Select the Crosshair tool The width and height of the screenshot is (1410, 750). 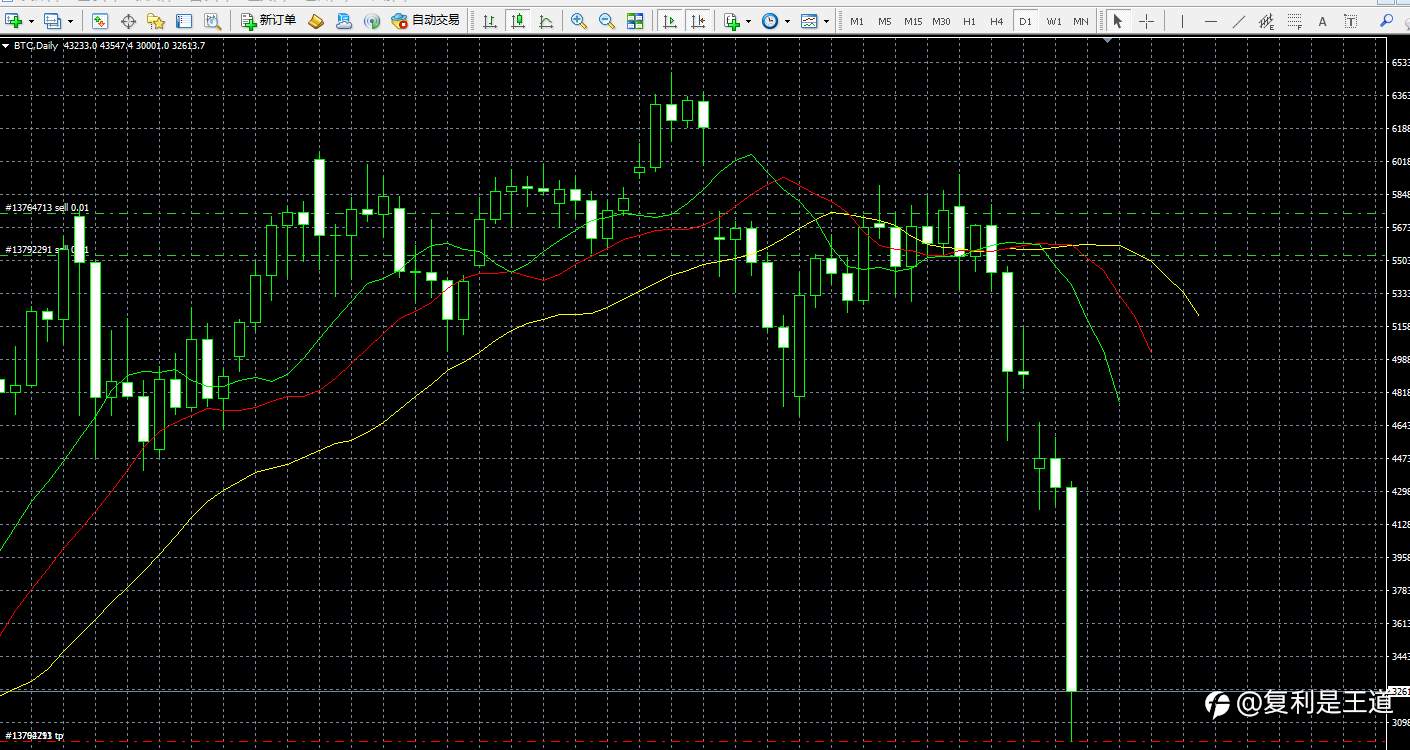pyautogui.click(x=1146, y=21)
